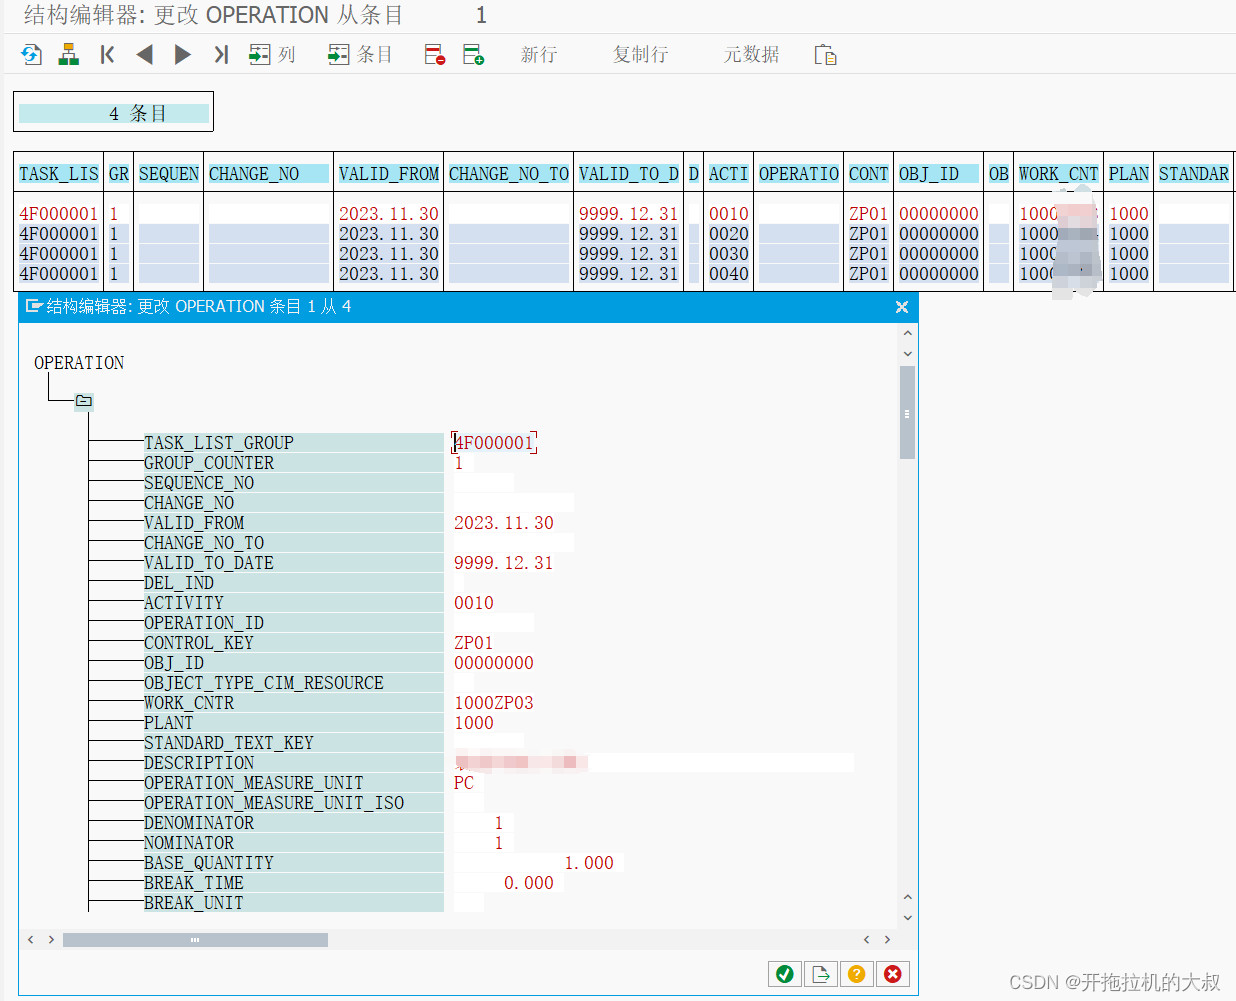
Task: Click the delete row icon with red minus
Action: (434, 55)
